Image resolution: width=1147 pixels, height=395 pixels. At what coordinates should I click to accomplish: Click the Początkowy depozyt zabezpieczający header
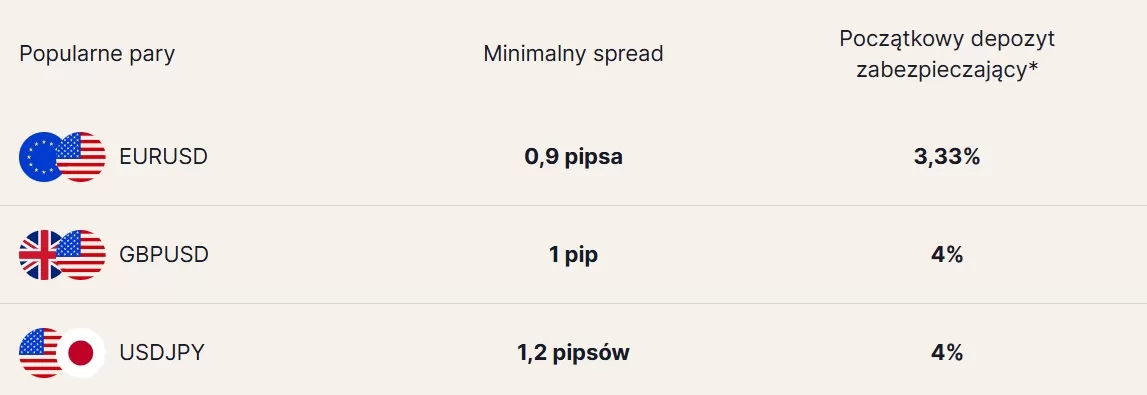[947, 54]
